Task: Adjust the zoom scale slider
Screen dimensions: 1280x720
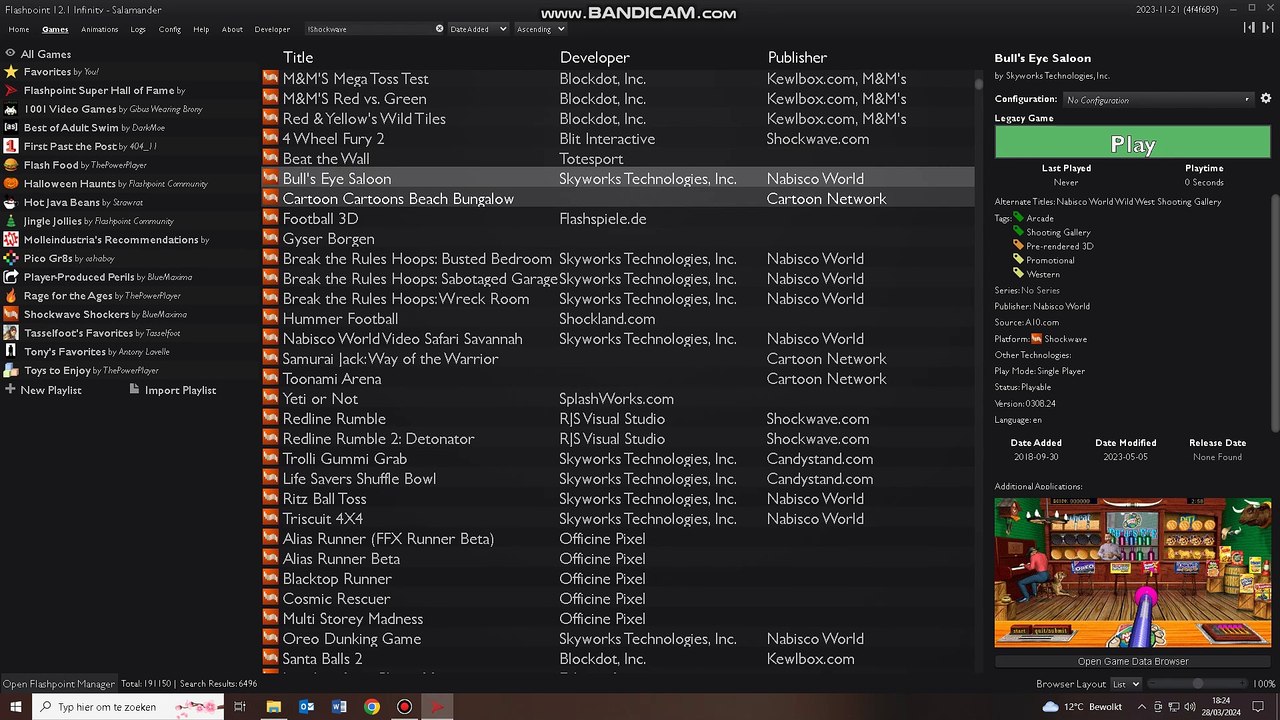Action: (x=1197, y=684)
